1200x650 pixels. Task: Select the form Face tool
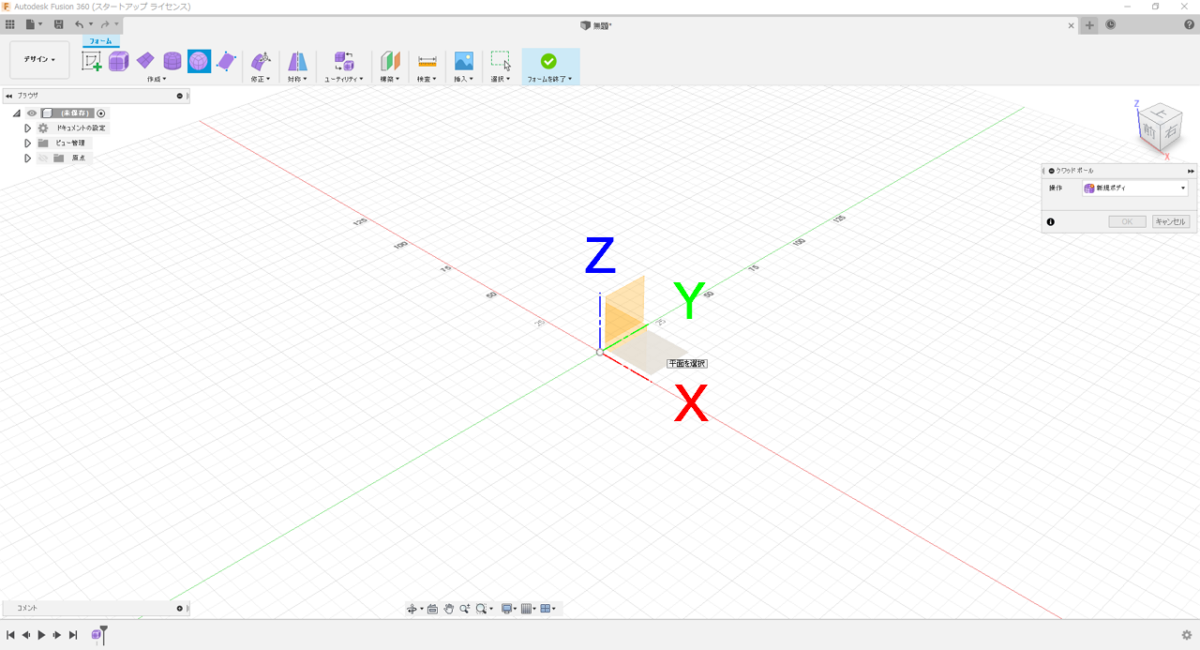[226, 61]
